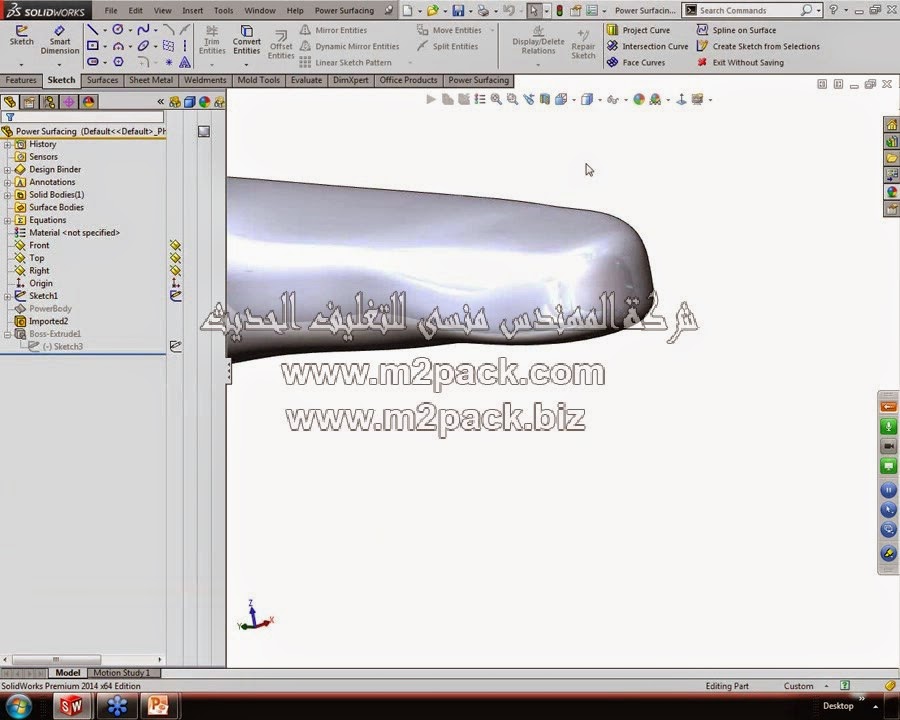Open Appearances tab in task pane

point(891,192)
